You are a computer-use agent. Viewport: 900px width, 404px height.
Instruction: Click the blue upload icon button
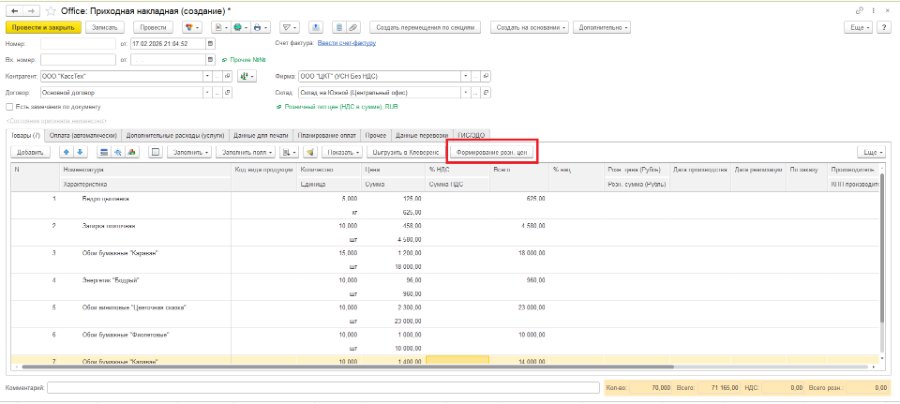coord(316,27)
